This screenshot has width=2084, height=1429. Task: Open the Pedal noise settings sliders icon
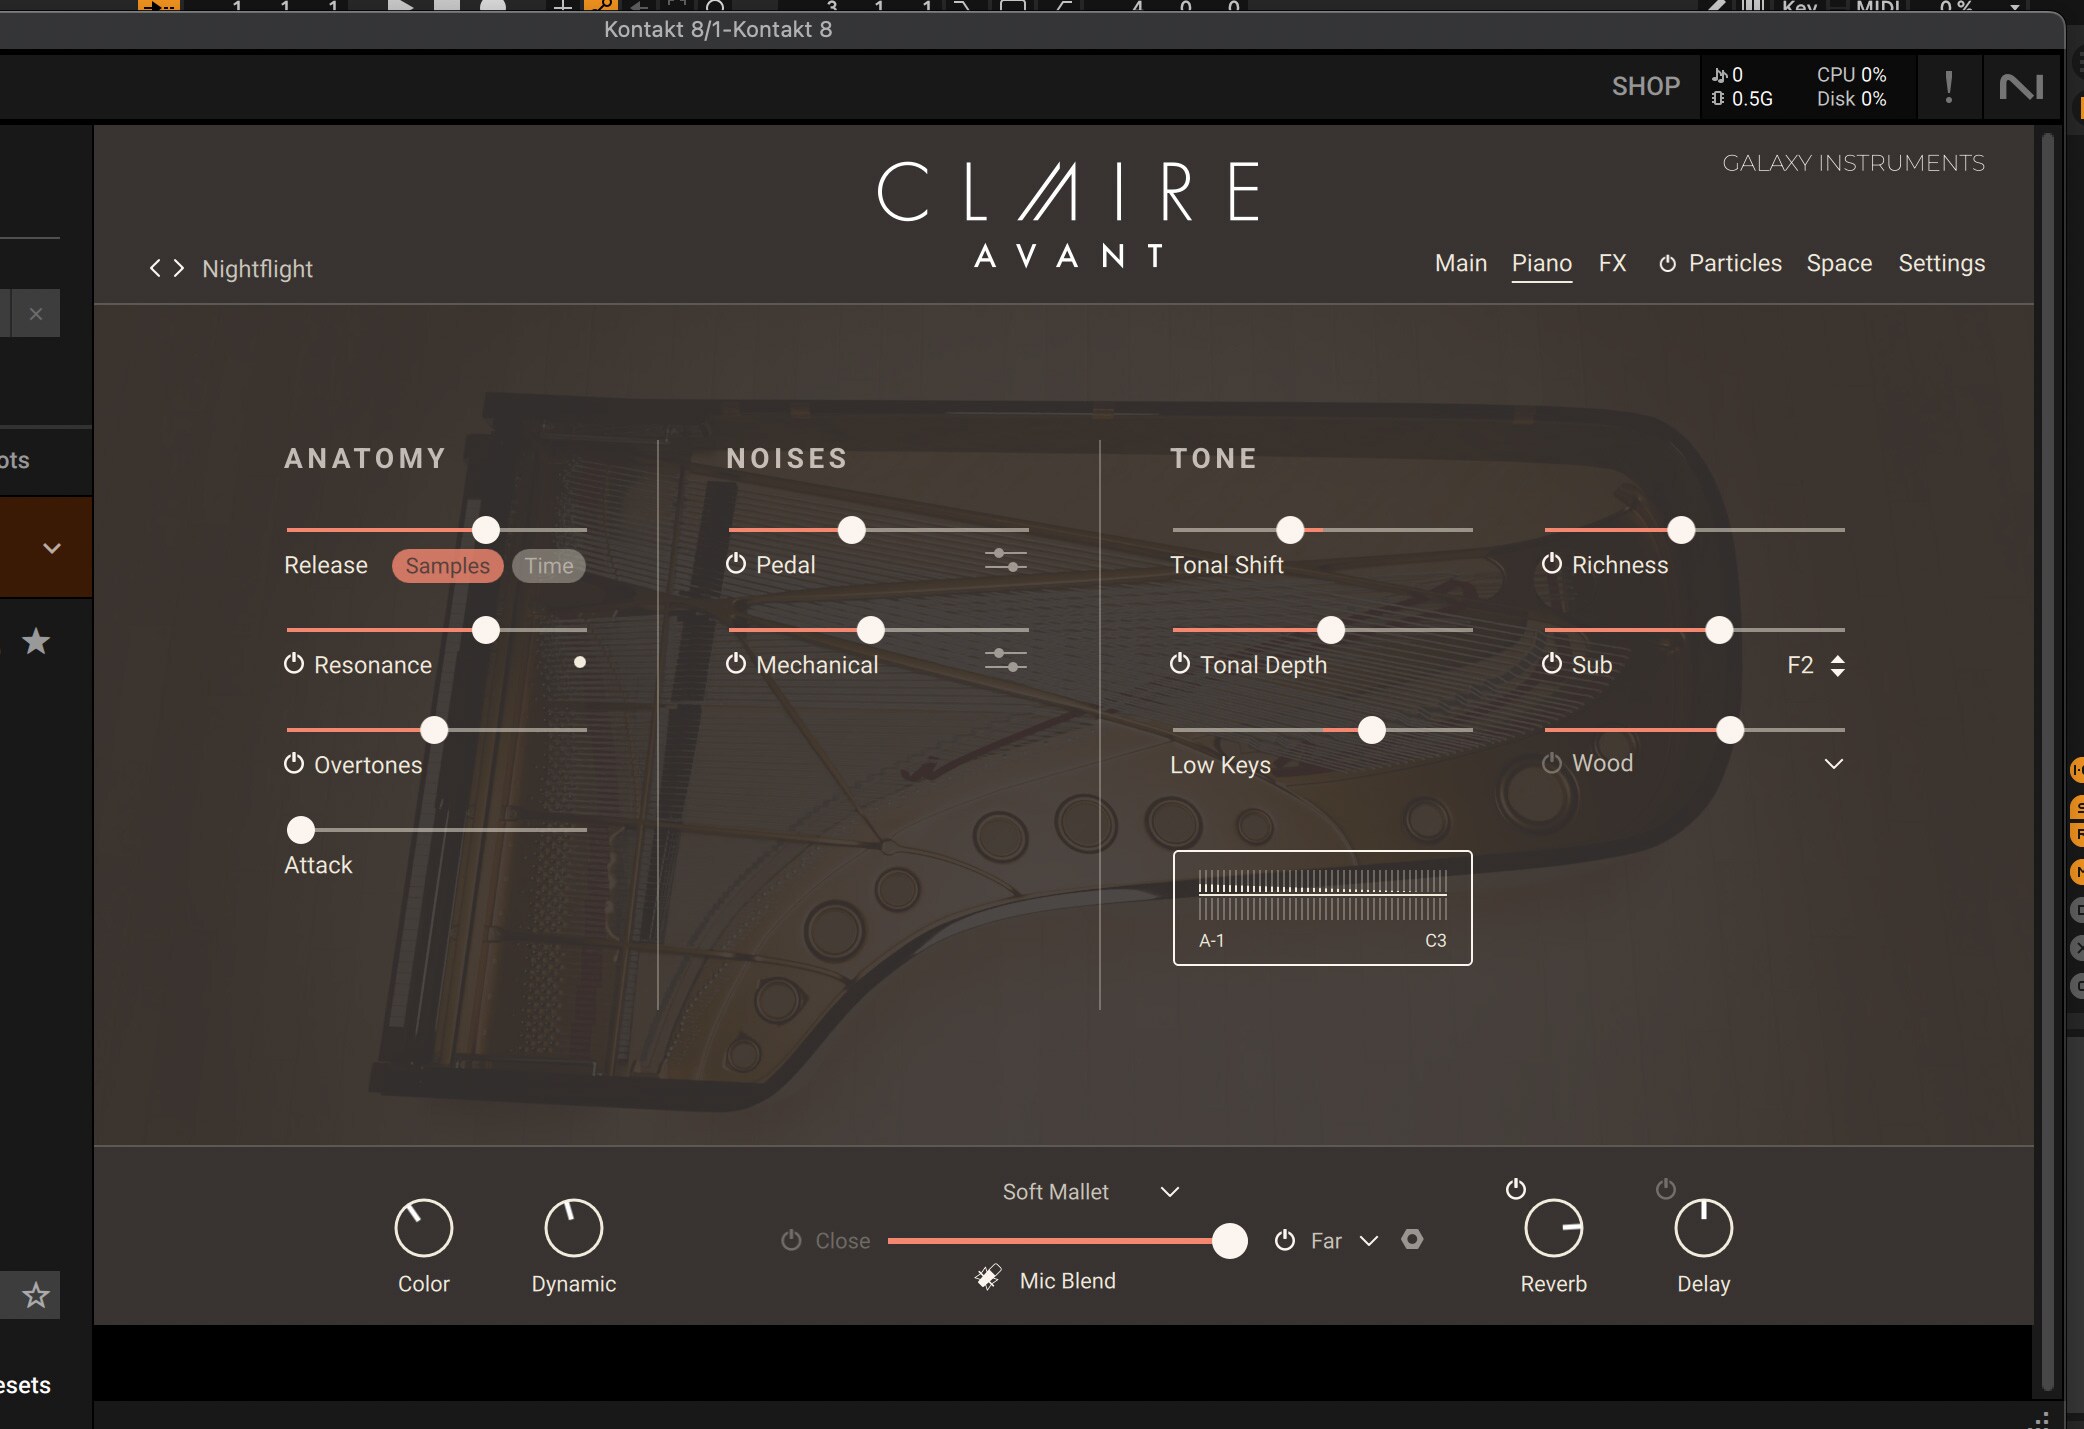click(1005, 560)
